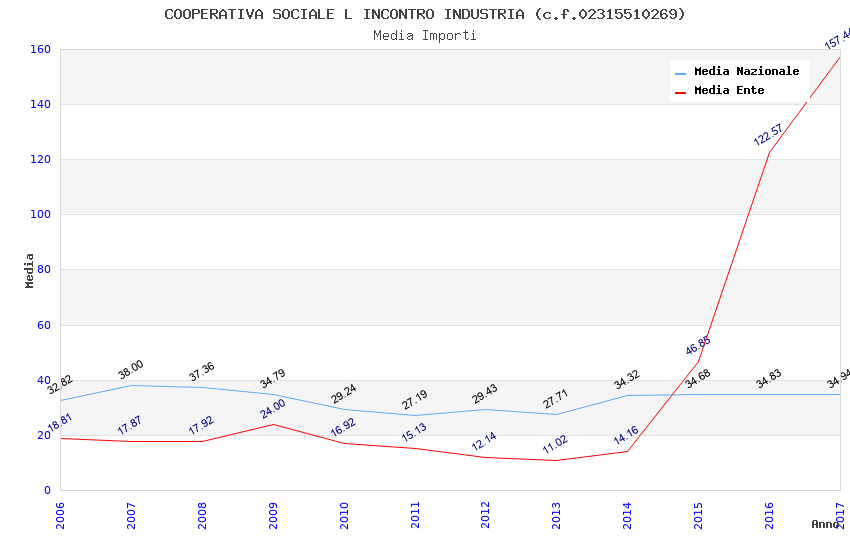Select the 17.92 ente value label

click(201, 425)
